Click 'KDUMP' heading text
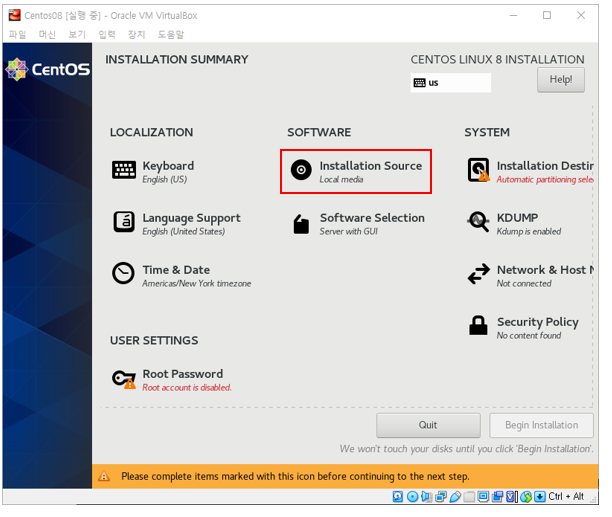 point(517,218)
